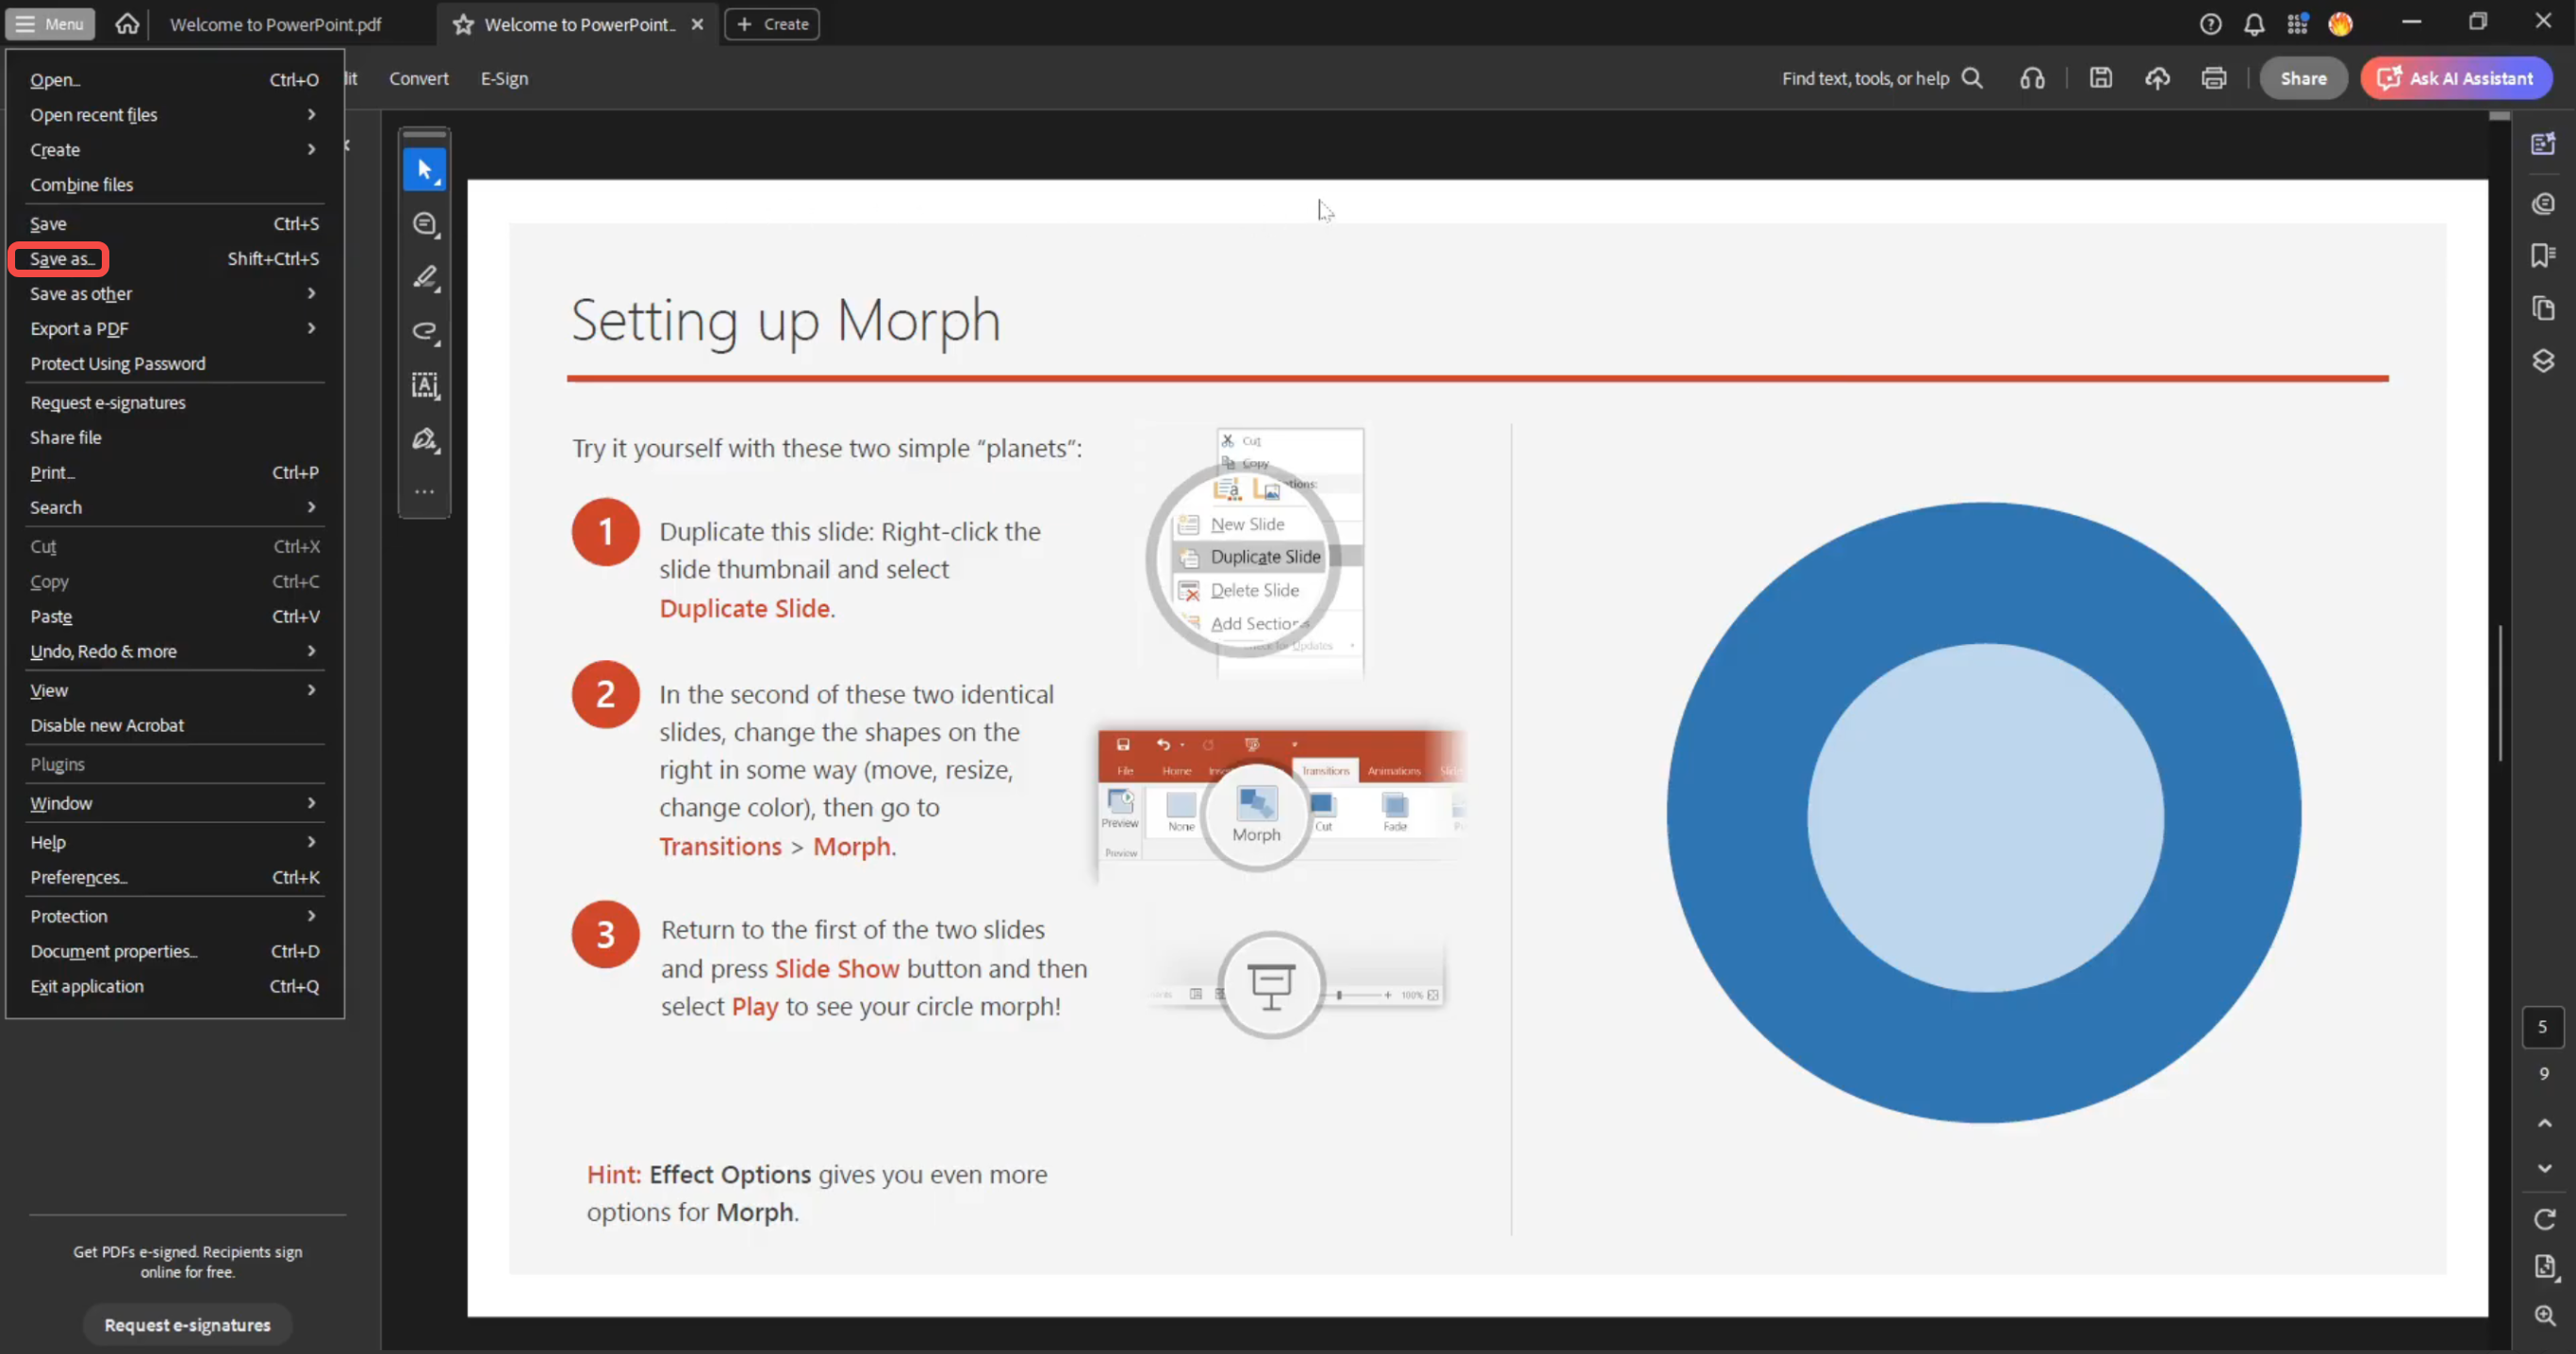This screenshot has width=2576, height=1354.
Task: Expand the Save as other submenu
Action: [x=174, y=294]
